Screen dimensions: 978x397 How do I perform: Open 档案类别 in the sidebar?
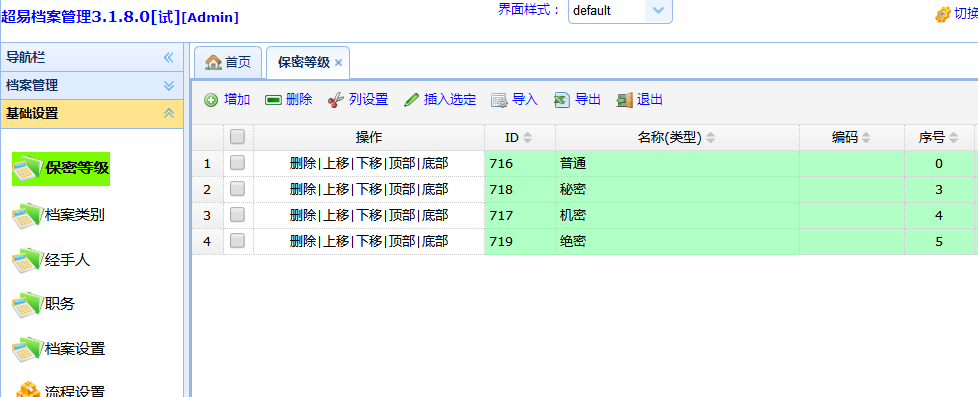point(74,215)
